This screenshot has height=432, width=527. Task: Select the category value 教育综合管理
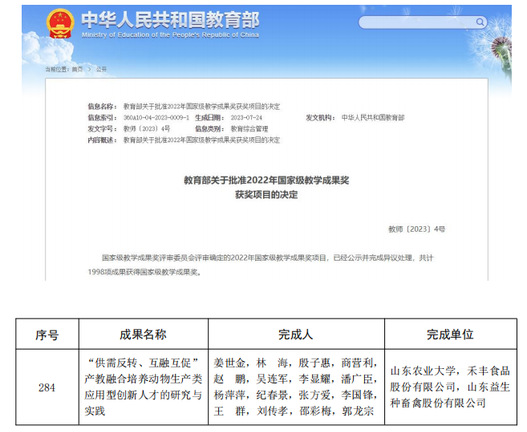tap(249, 129)
